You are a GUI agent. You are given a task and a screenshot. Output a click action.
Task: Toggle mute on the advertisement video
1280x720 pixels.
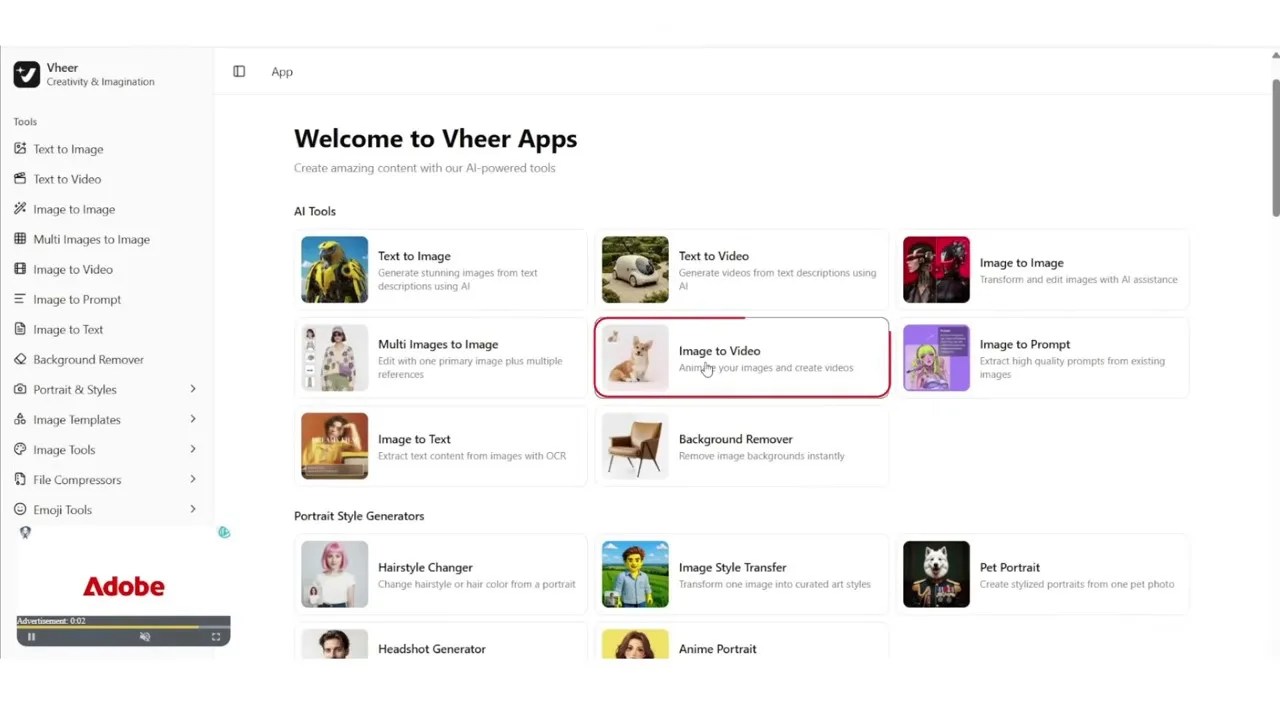pos(145,637)
